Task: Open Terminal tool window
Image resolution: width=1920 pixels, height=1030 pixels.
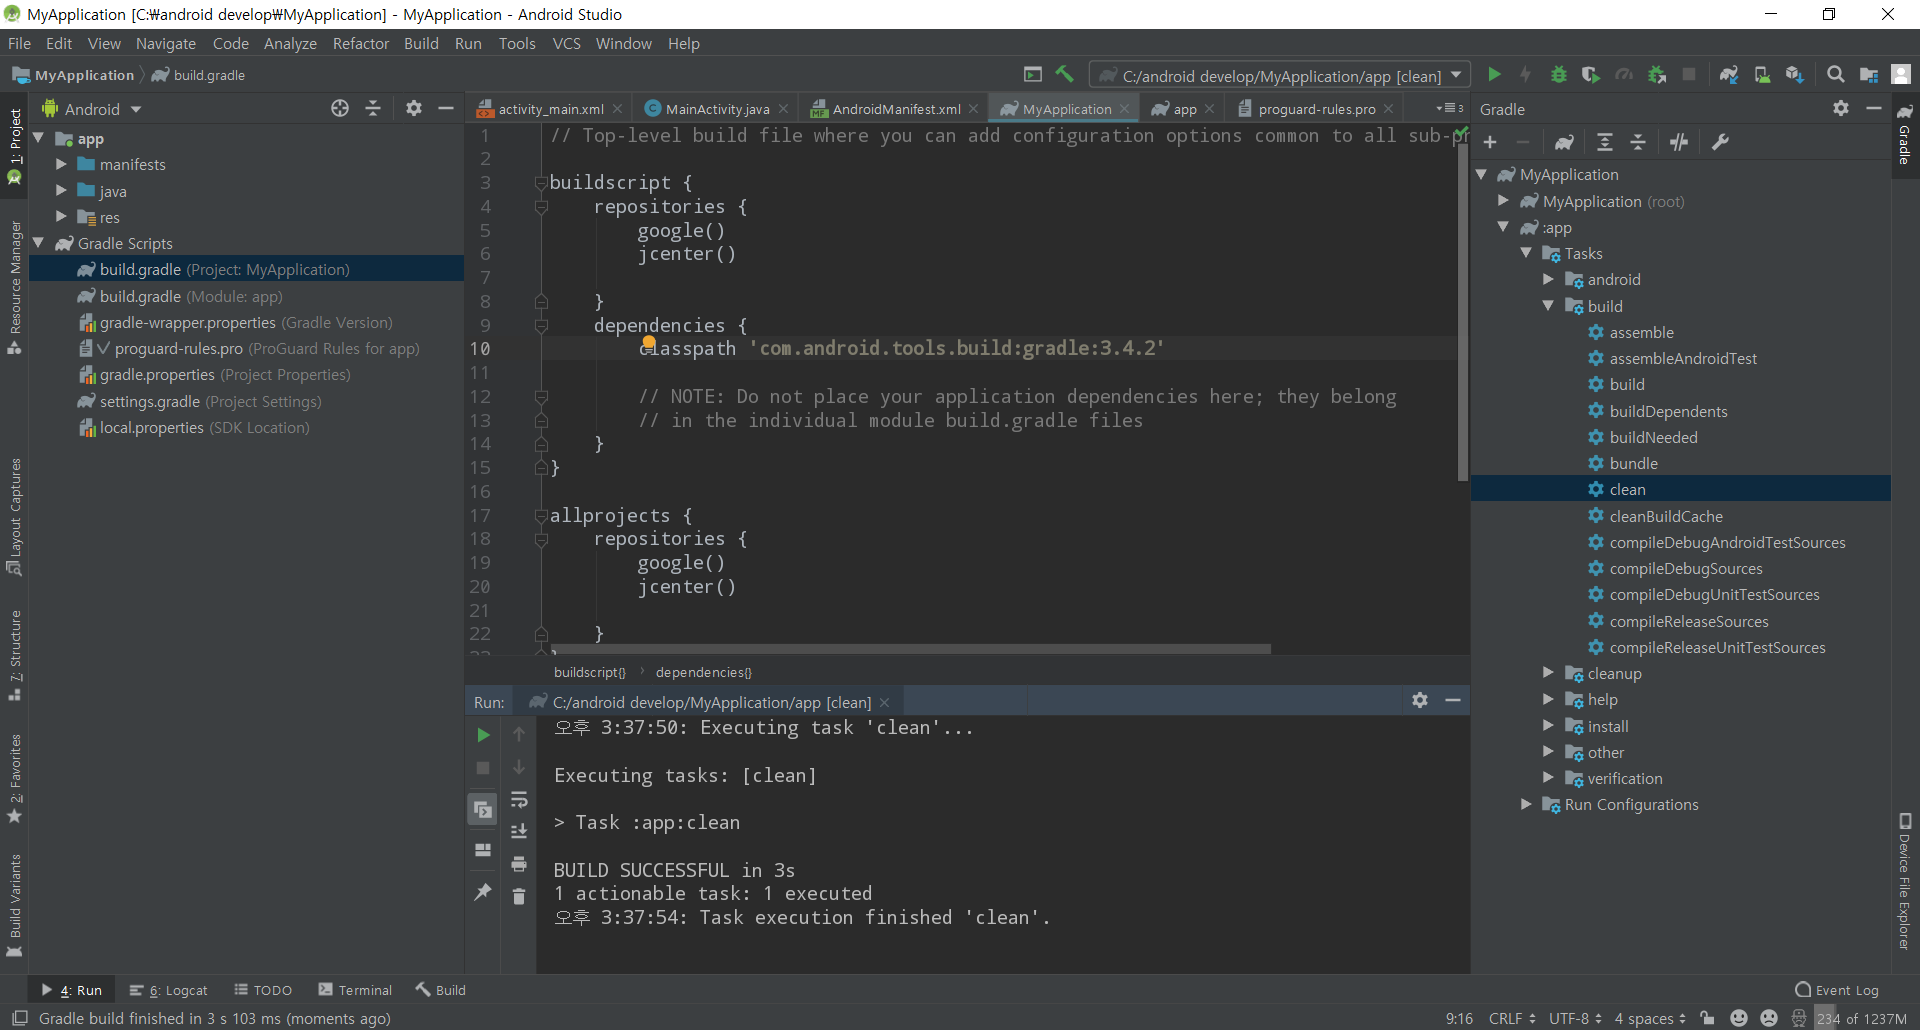Action: coord(355,990)
